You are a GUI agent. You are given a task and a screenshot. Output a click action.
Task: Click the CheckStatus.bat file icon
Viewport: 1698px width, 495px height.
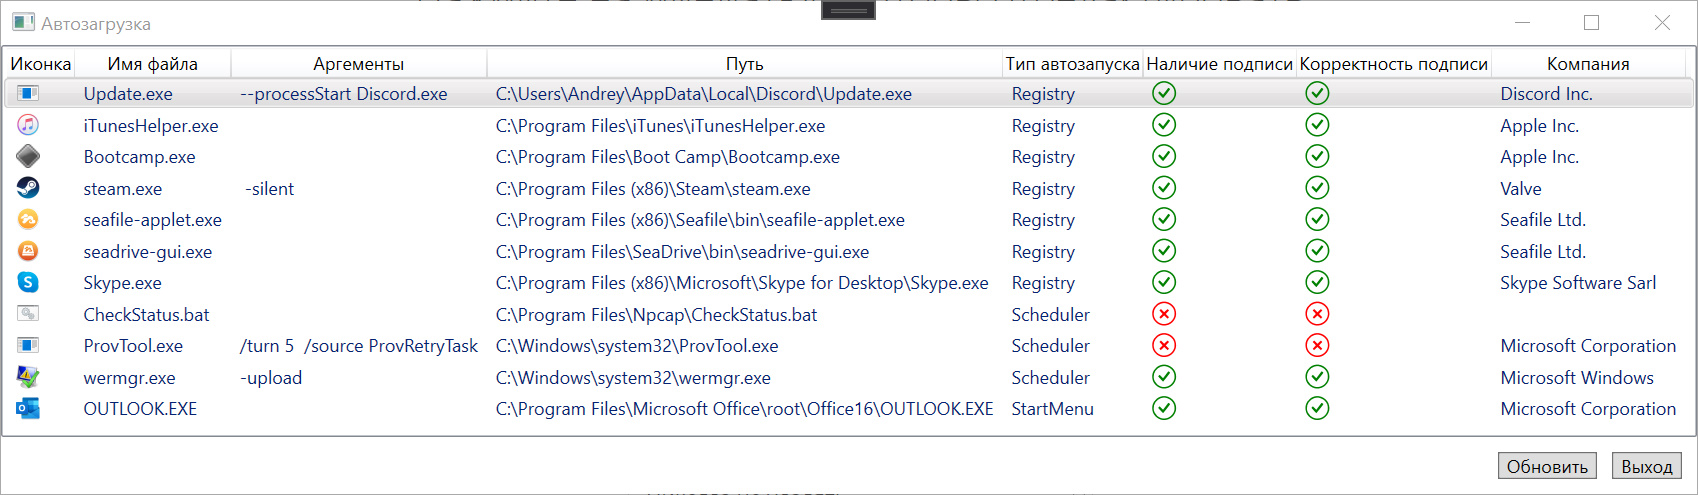(x=28, y=314)
